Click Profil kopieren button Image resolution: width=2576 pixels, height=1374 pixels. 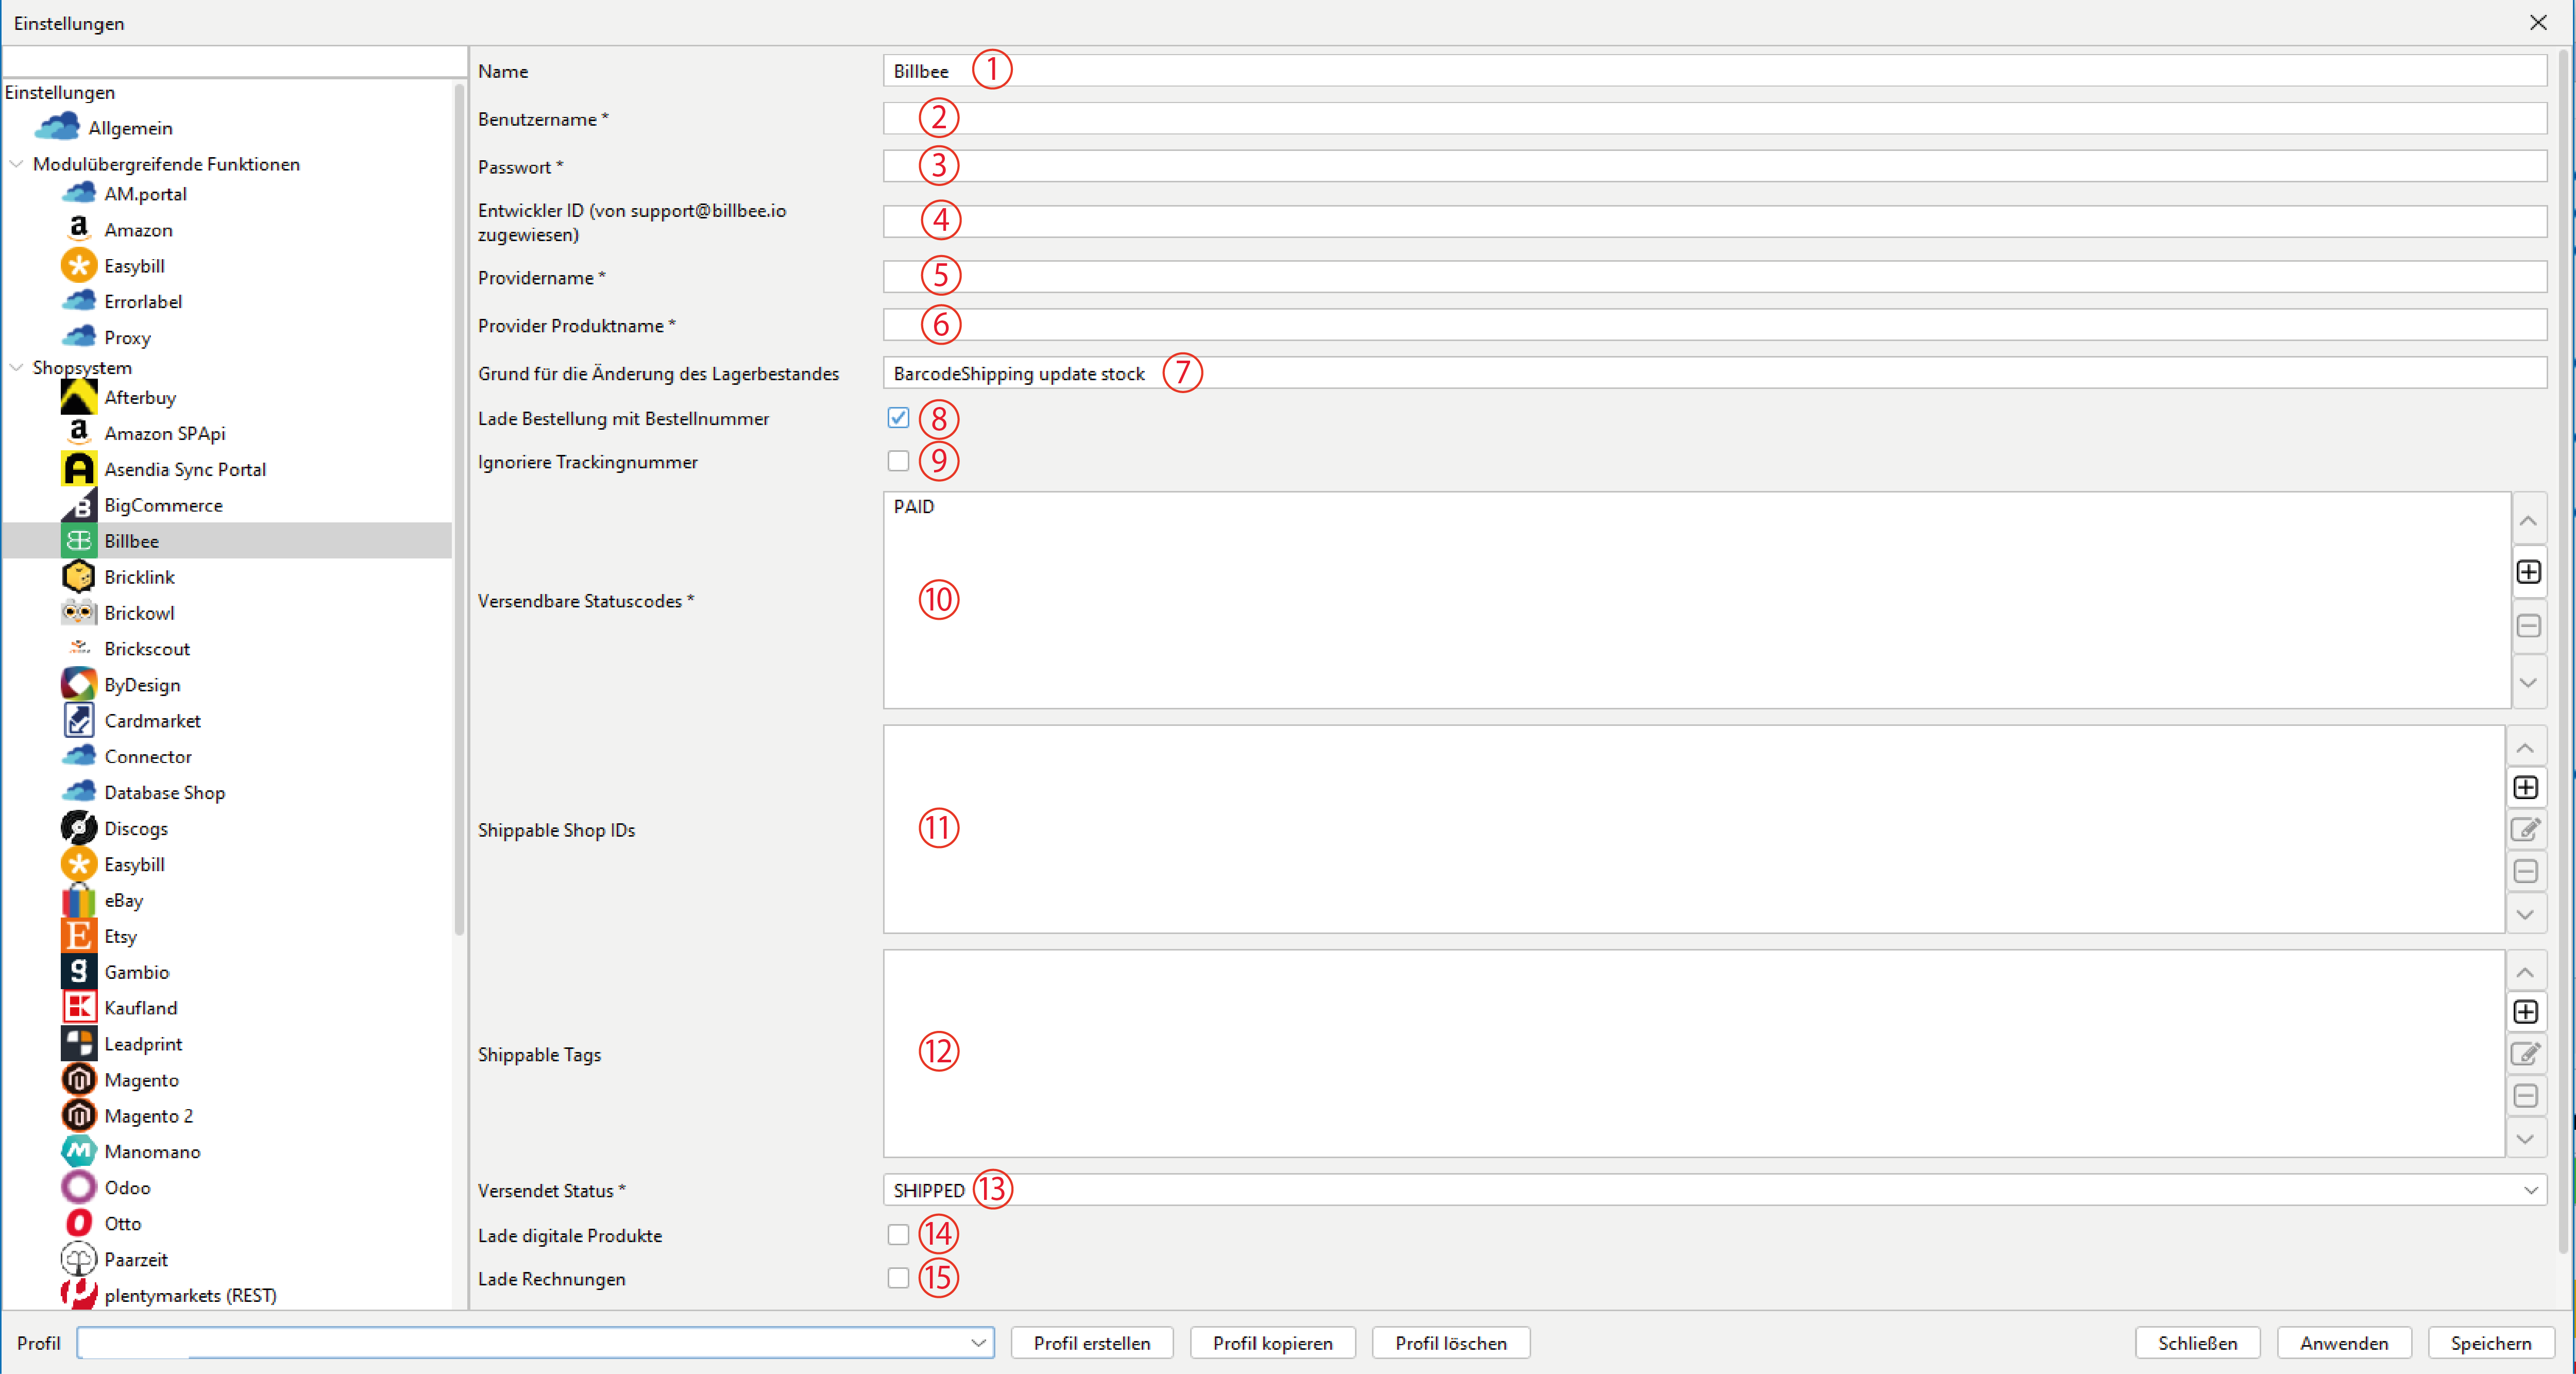pos(1273,1343)
